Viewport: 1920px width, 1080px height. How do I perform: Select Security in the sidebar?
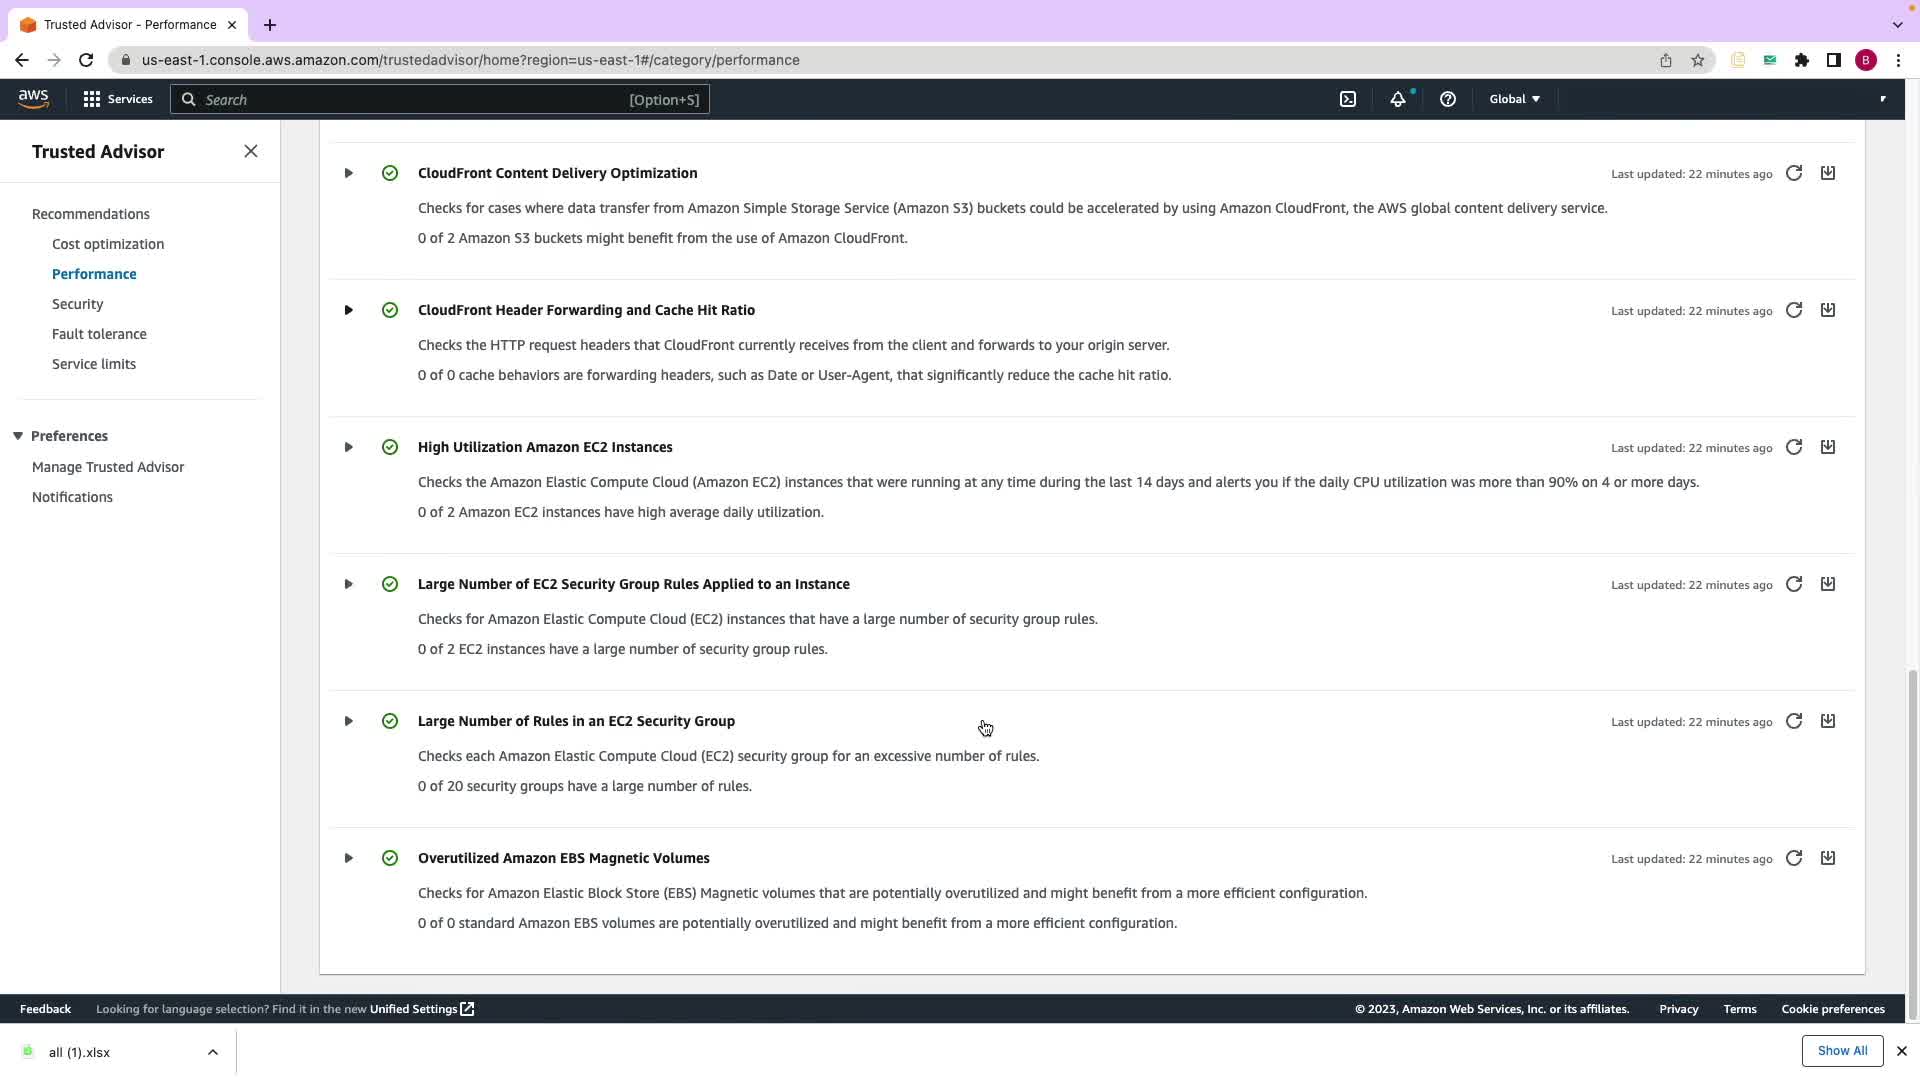tap(78, 304)
